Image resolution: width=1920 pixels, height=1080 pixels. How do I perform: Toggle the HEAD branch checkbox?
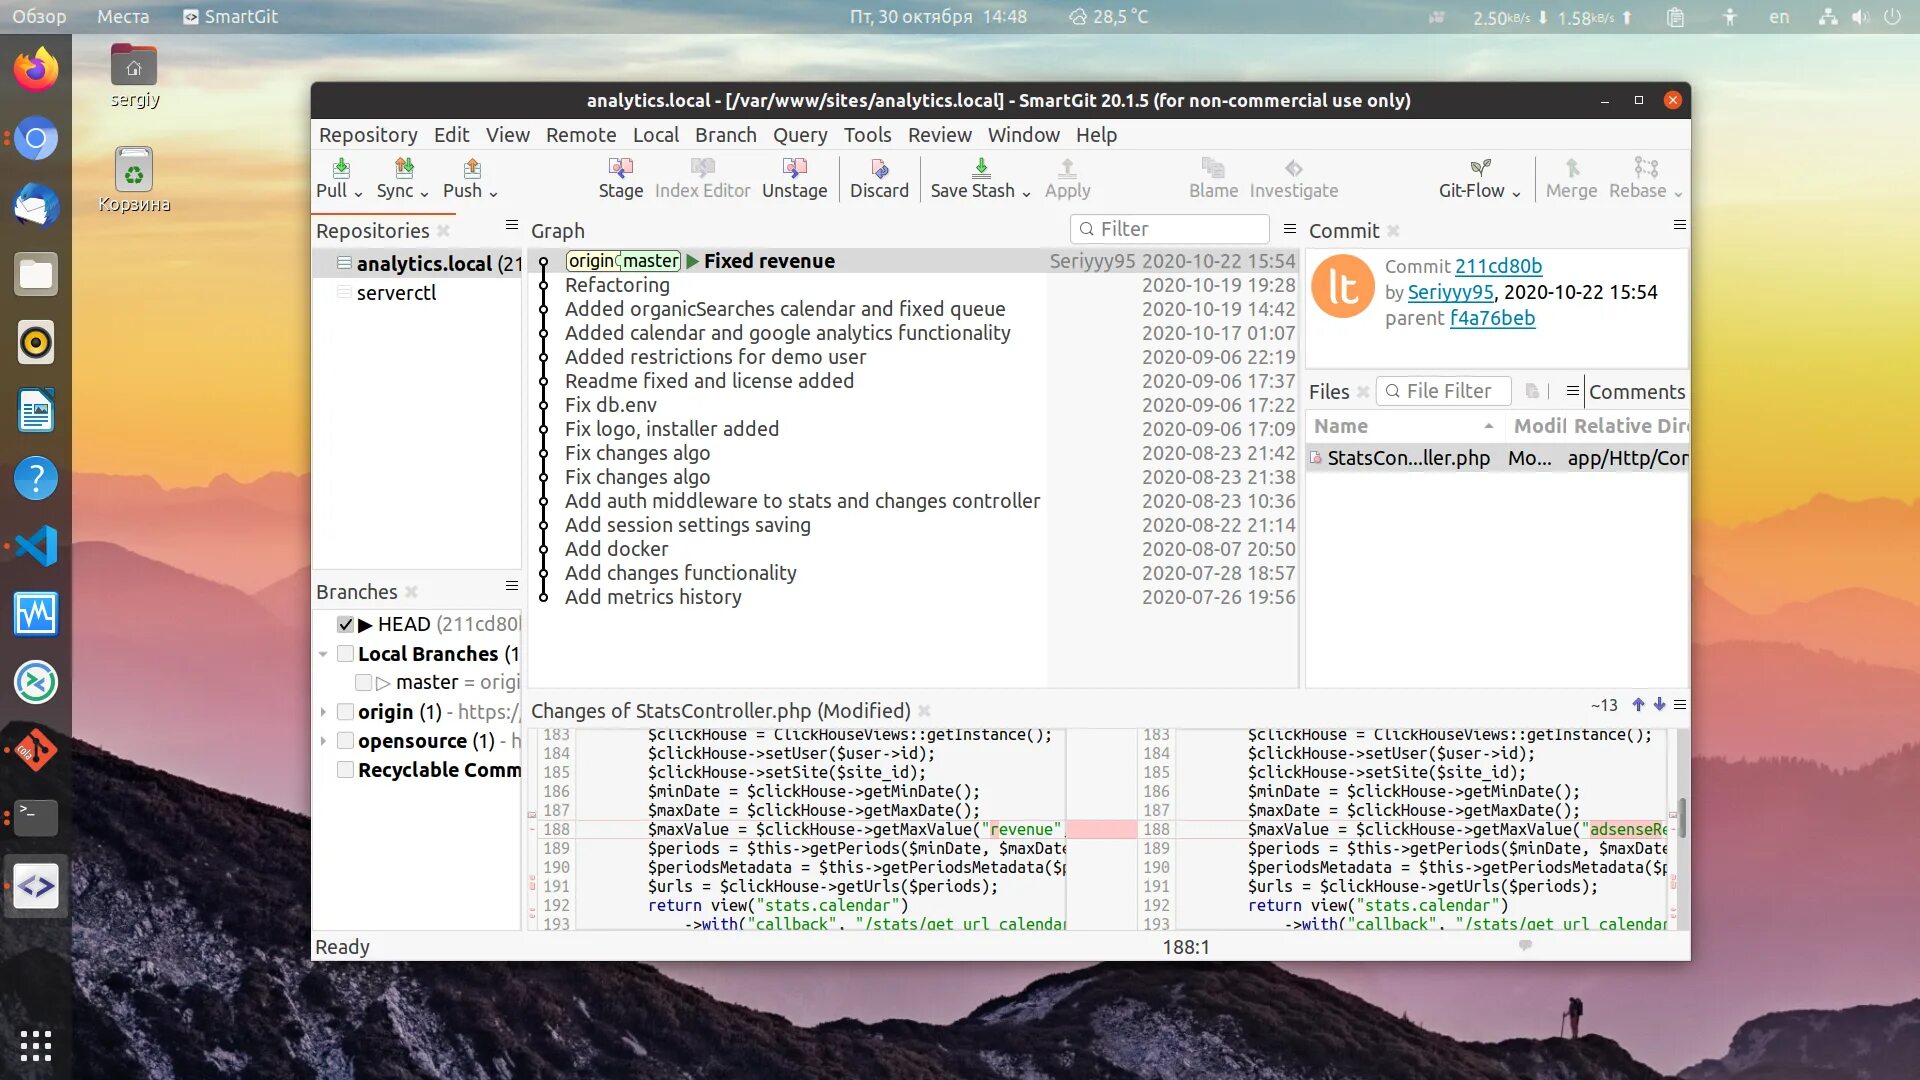[346, 624]
